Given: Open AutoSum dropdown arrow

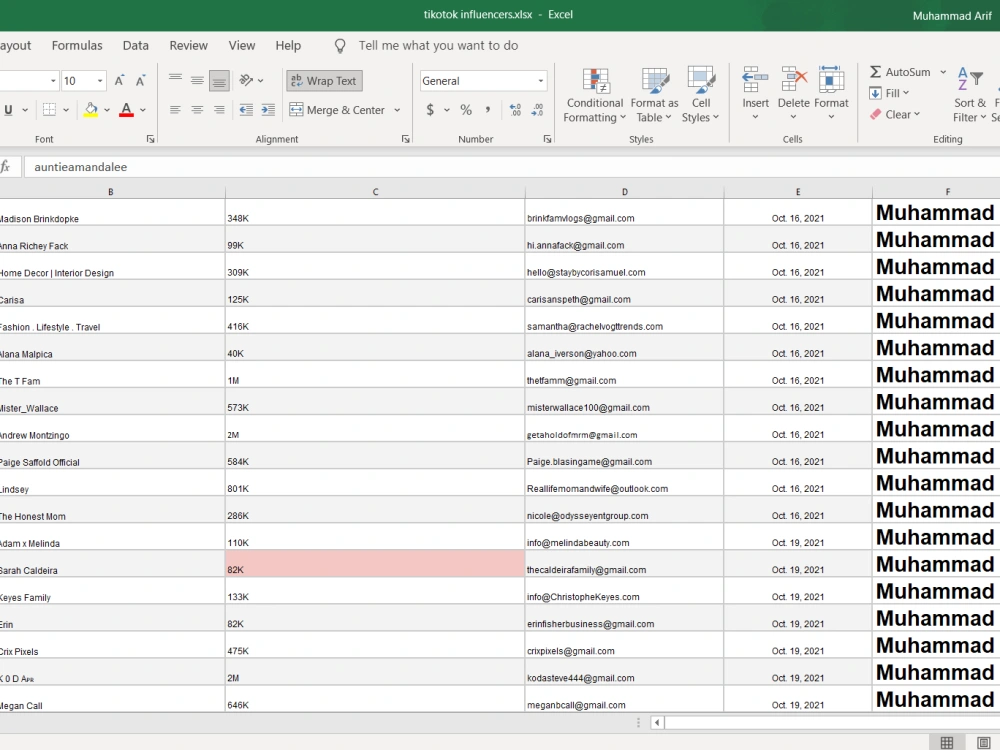Looking at the screenshot, I should click(x=943, y=72).
